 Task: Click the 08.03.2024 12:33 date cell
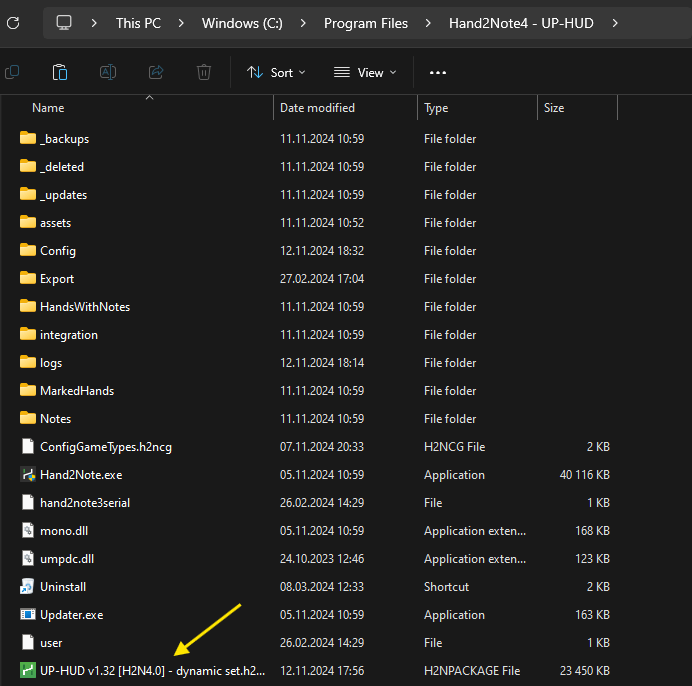322,587
